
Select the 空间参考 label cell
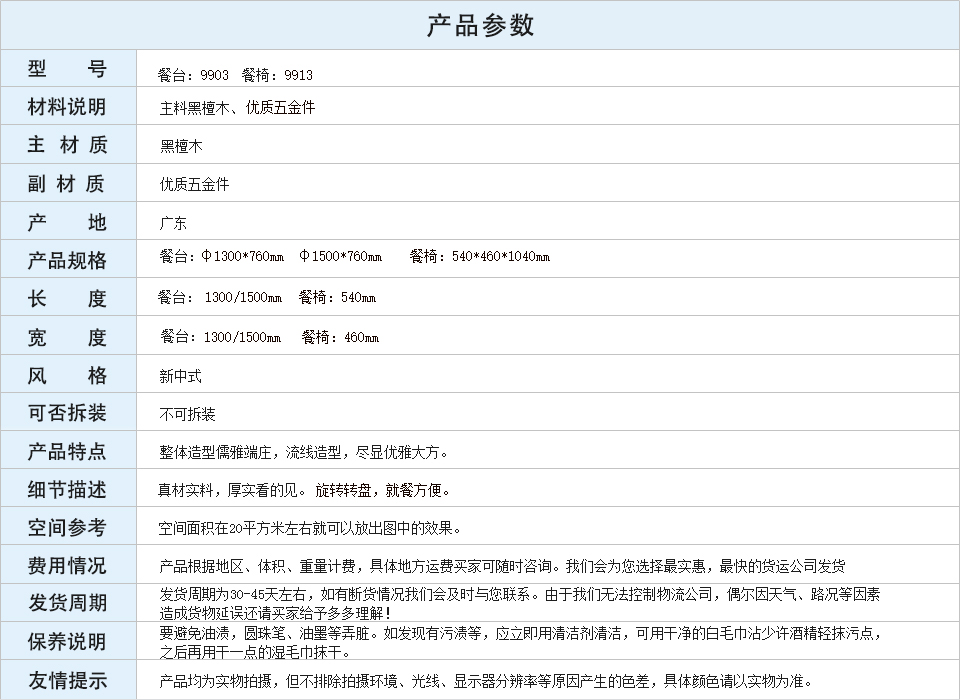click(x=68, y=527)
